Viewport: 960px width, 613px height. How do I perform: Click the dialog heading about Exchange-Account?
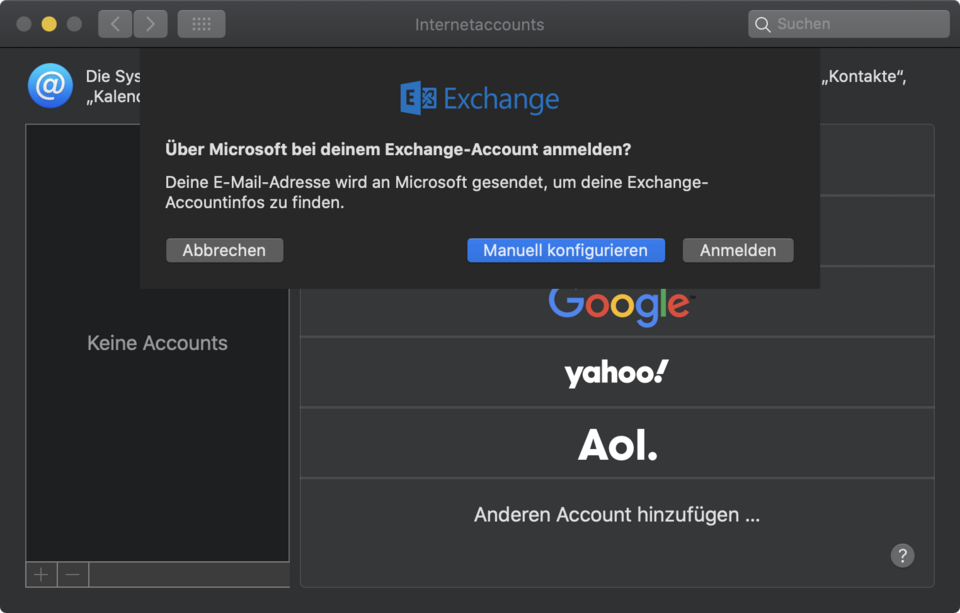click(x=398, y=149)
